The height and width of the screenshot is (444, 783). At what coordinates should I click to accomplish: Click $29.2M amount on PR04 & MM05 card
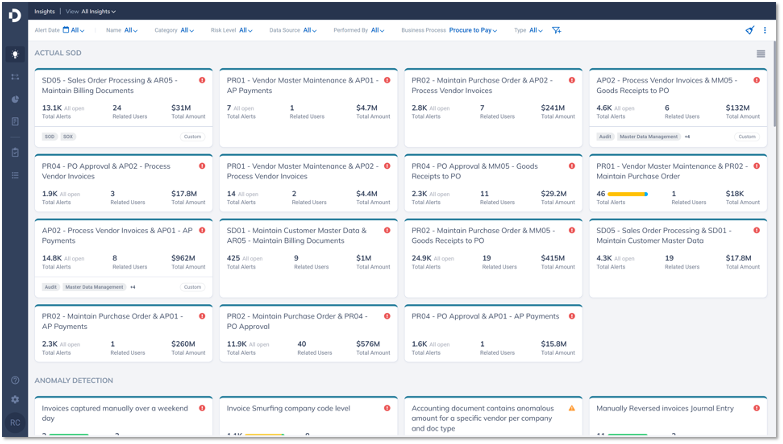(x=554, y=194)
